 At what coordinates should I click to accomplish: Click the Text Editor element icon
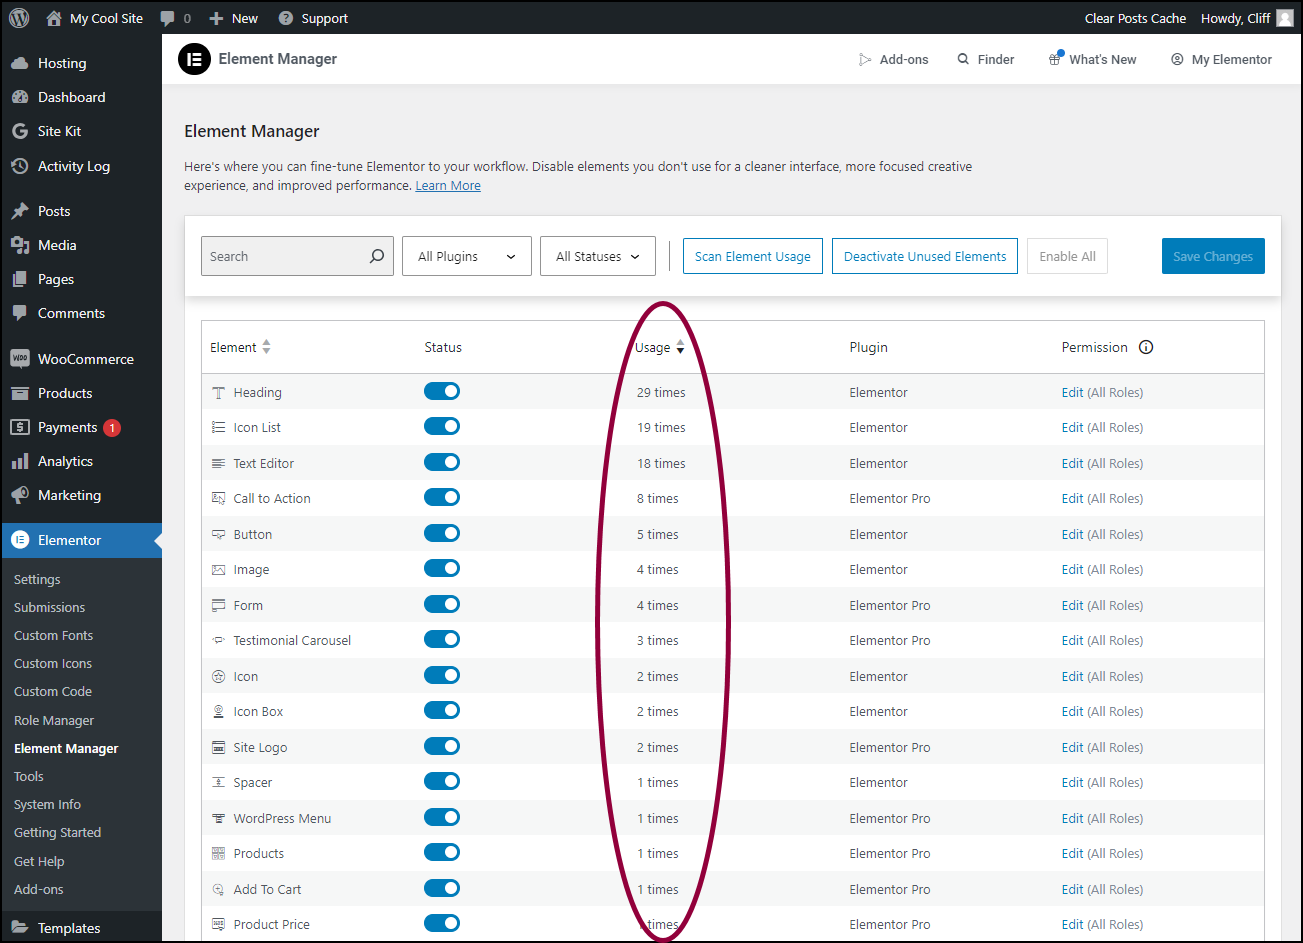(218, 463)
